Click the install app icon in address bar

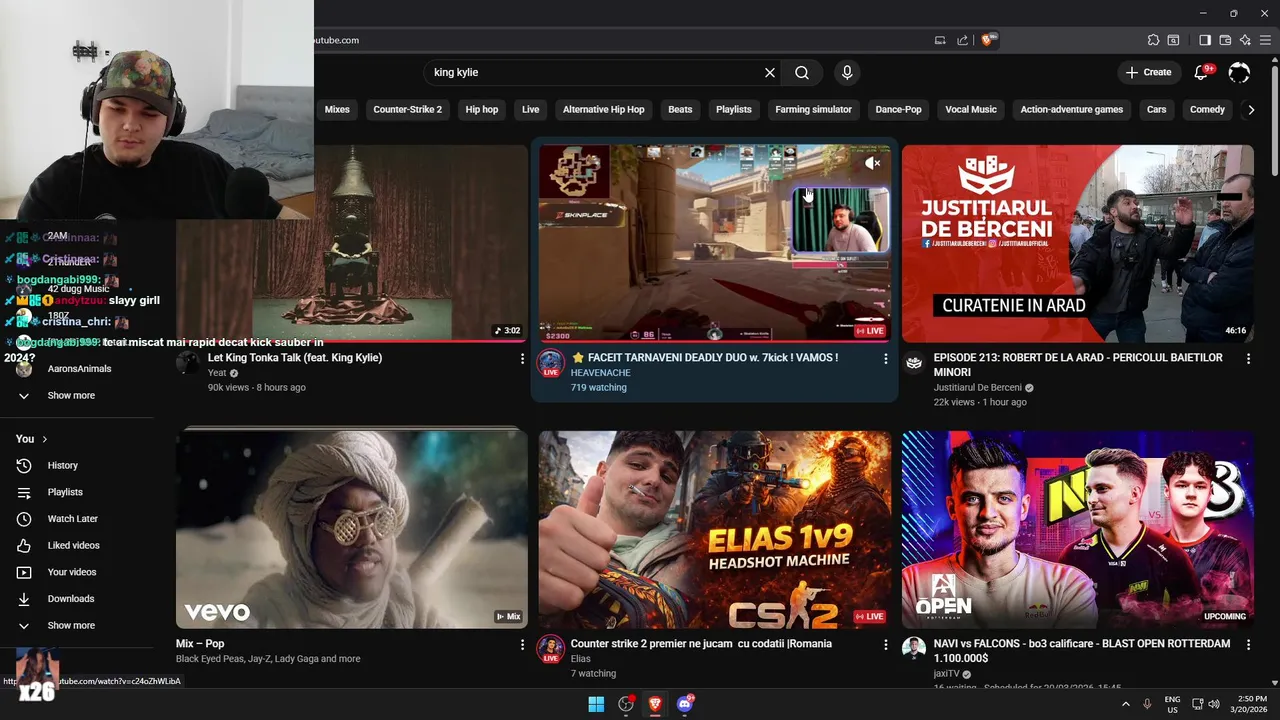pyautogui.click(x=940, y=40)
